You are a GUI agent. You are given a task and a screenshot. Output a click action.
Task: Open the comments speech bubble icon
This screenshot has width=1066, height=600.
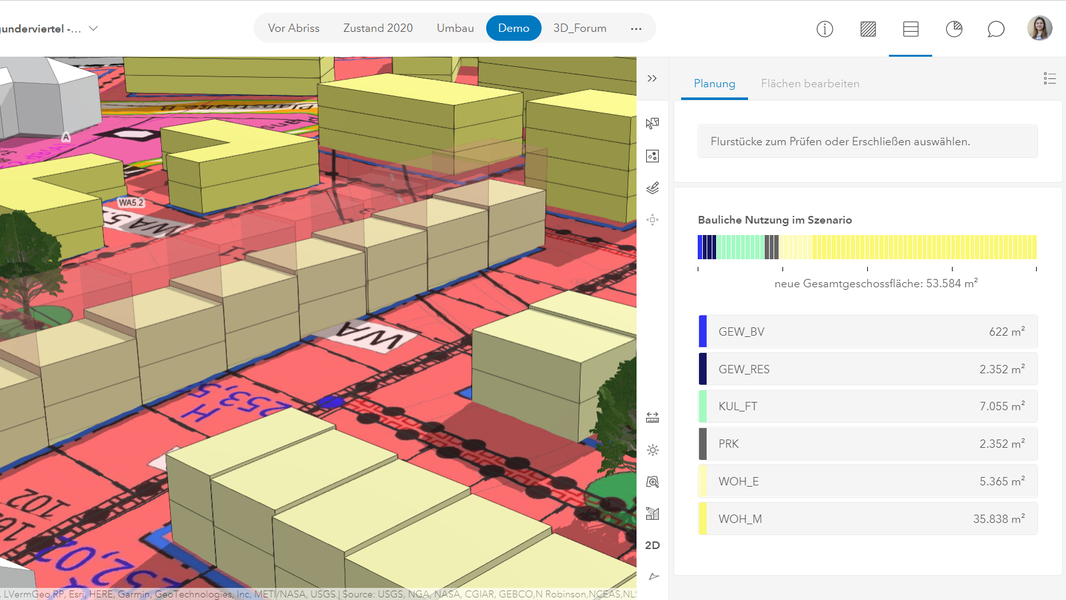(x=996, y=29)
